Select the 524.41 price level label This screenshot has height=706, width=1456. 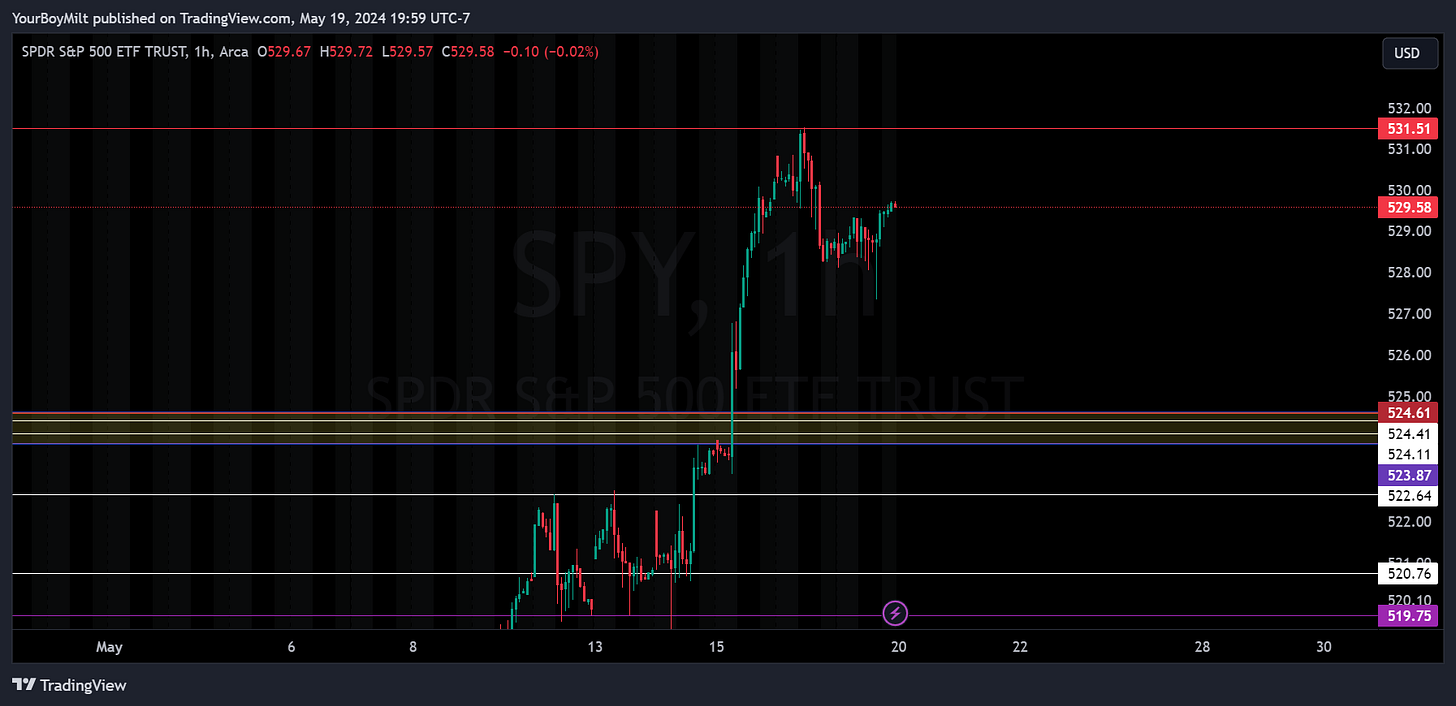[1408, 434]
